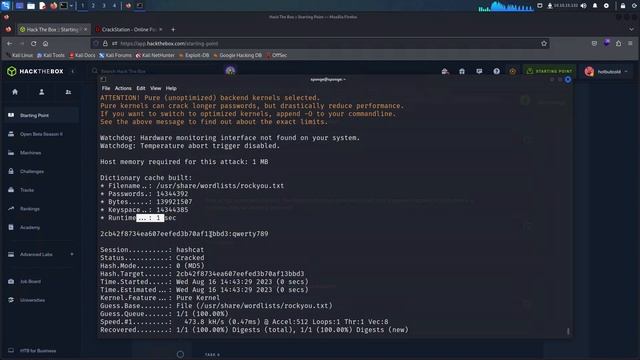Close the CrackStation tab
Viewport: 640px width, 360px height.
pyautogui.click(x=161, y=29)
